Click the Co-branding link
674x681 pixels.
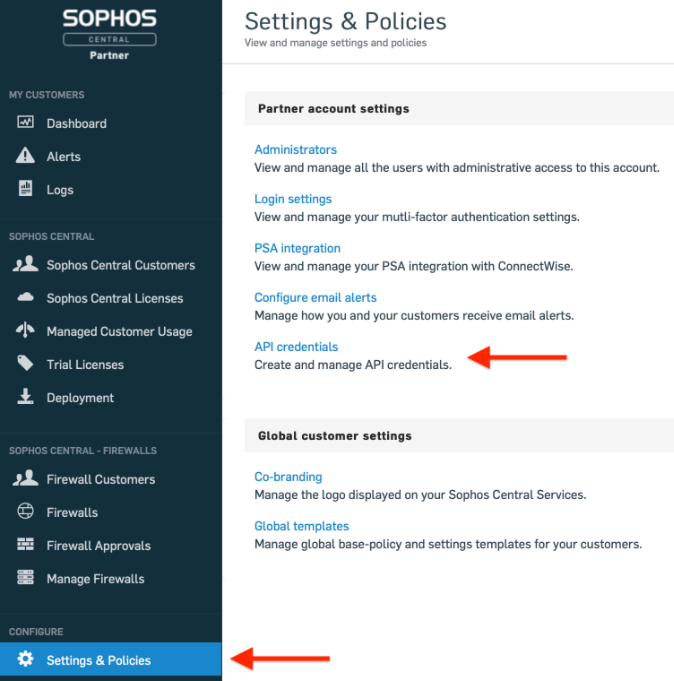(x=288, y=477)
